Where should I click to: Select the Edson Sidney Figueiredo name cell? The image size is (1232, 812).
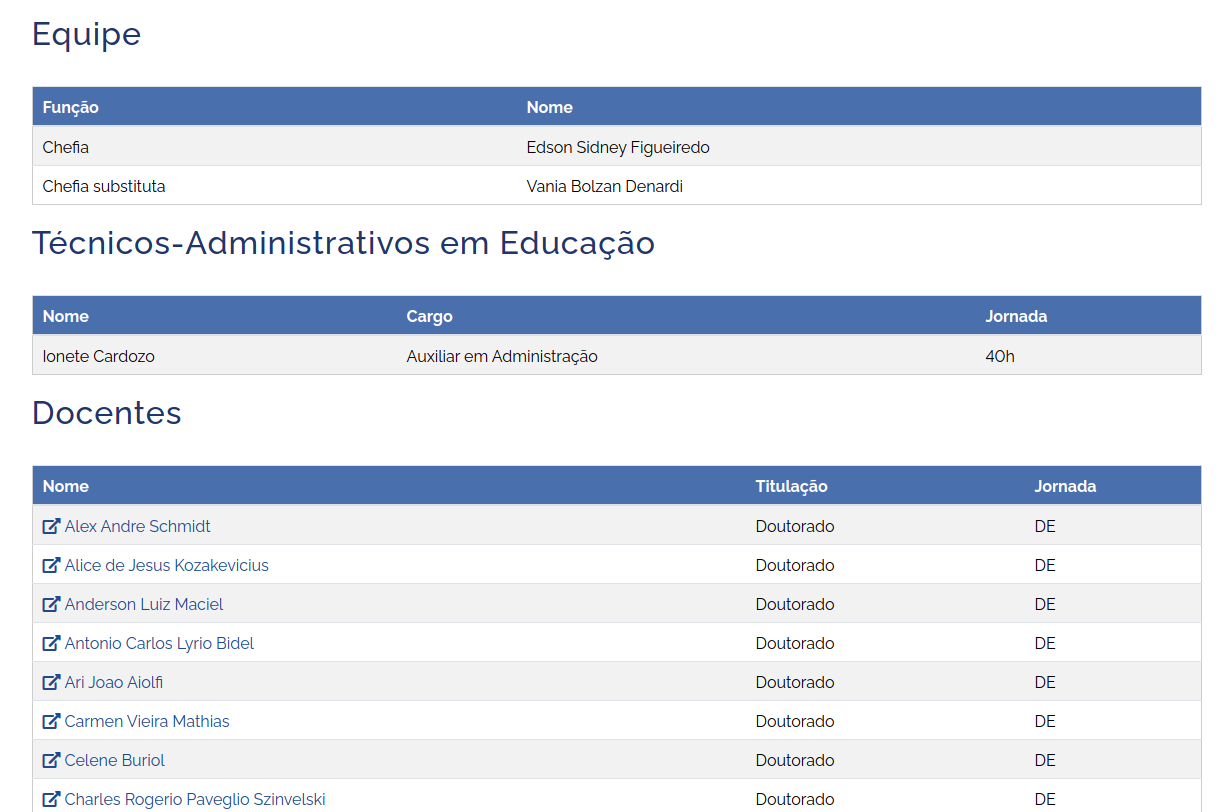click(617, 147)
